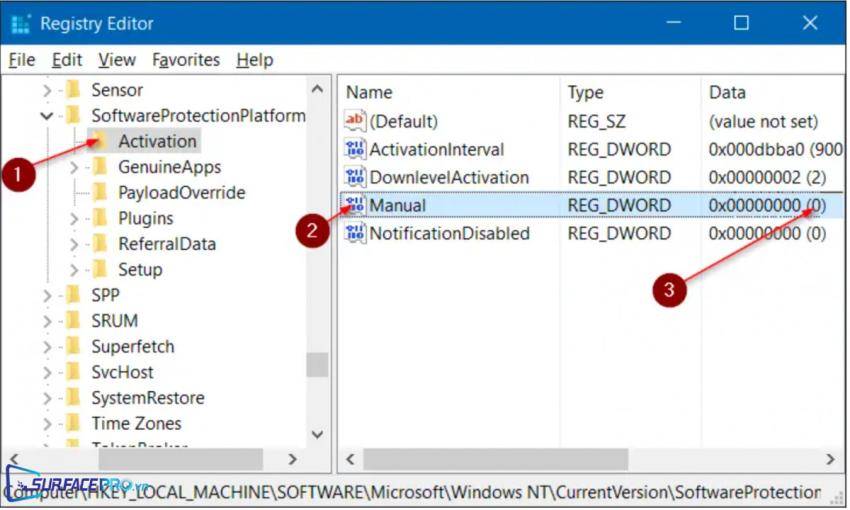Click the Manual DWORD value icon
Screen dimensions: 850x510
355,205
